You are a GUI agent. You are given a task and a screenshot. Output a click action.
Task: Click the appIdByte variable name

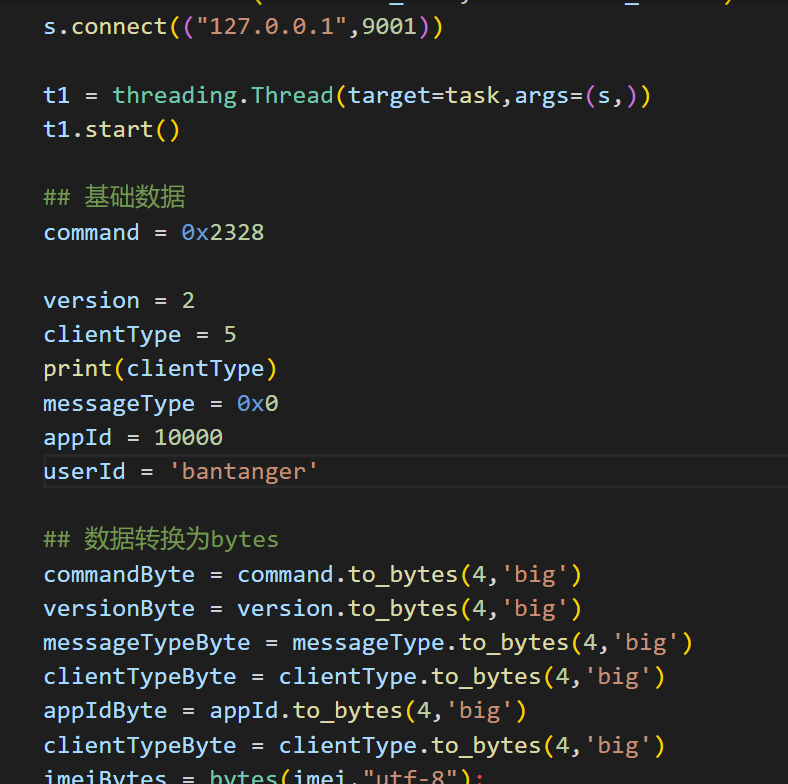point(104,711)
